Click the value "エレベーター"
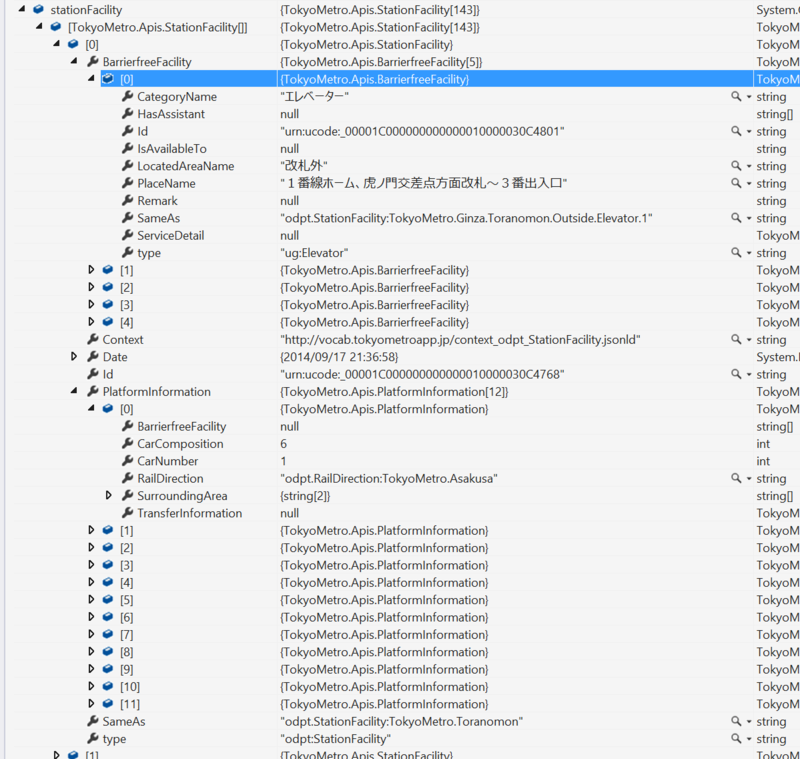 314,96
